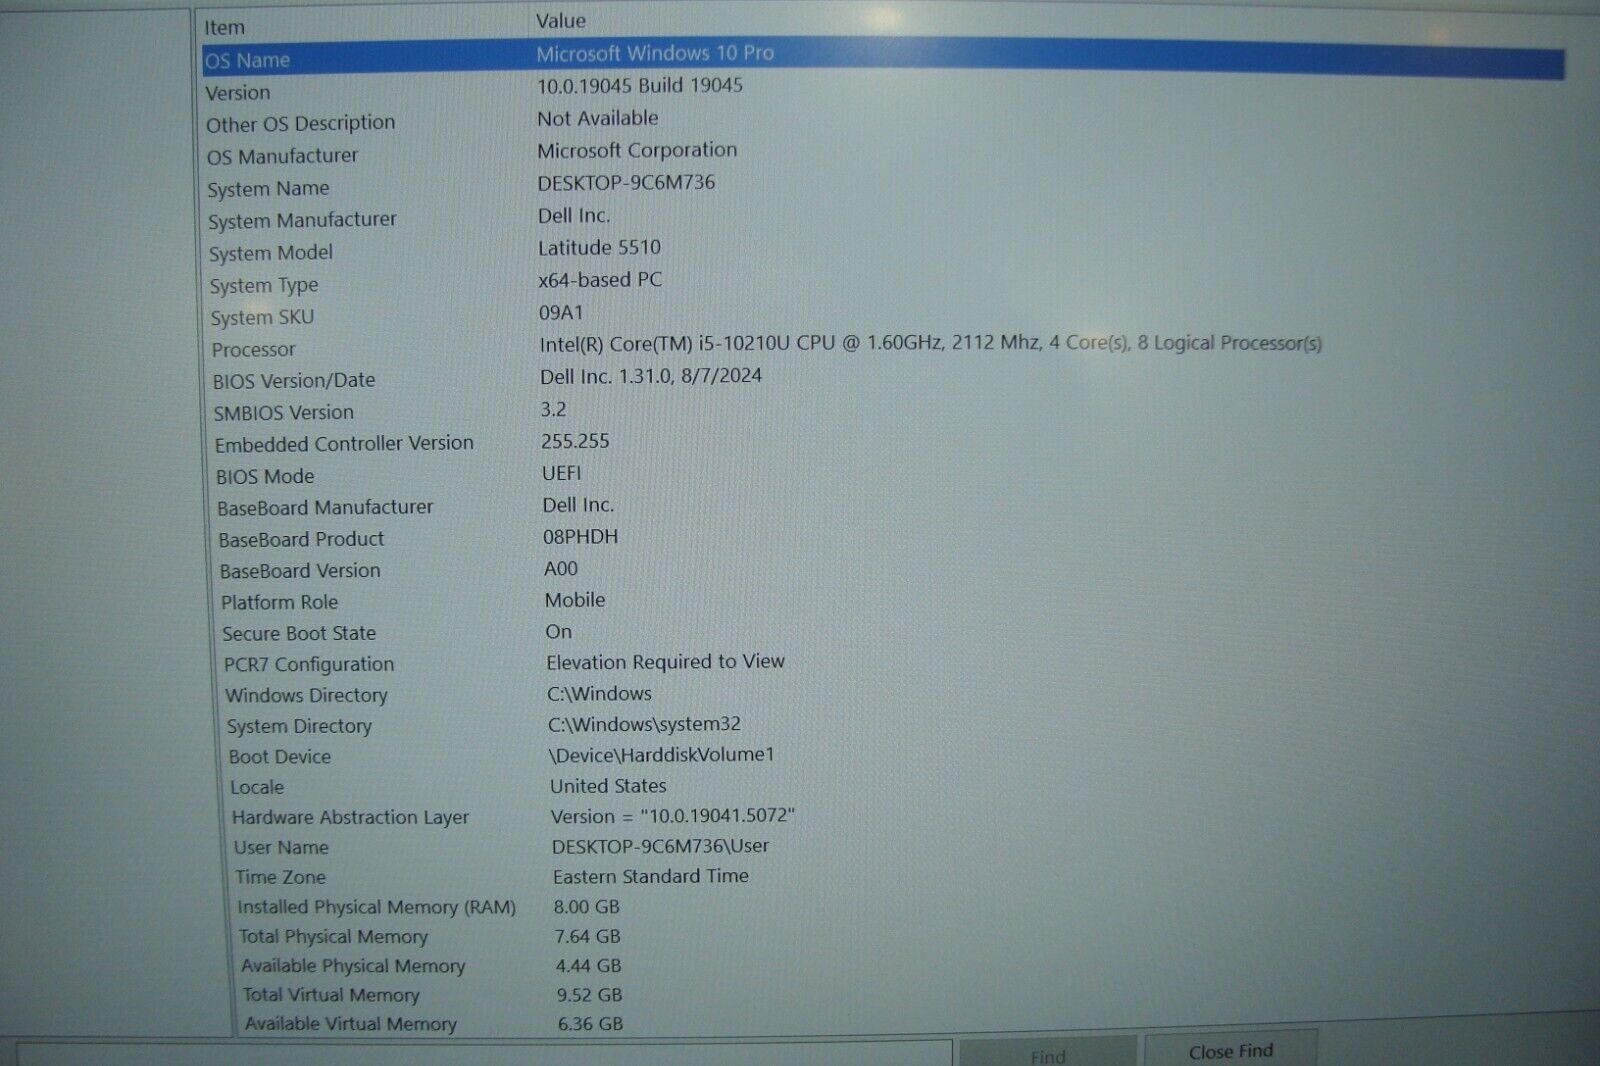
Task: Select '4.44 GB' value
Action: point(589,966)
